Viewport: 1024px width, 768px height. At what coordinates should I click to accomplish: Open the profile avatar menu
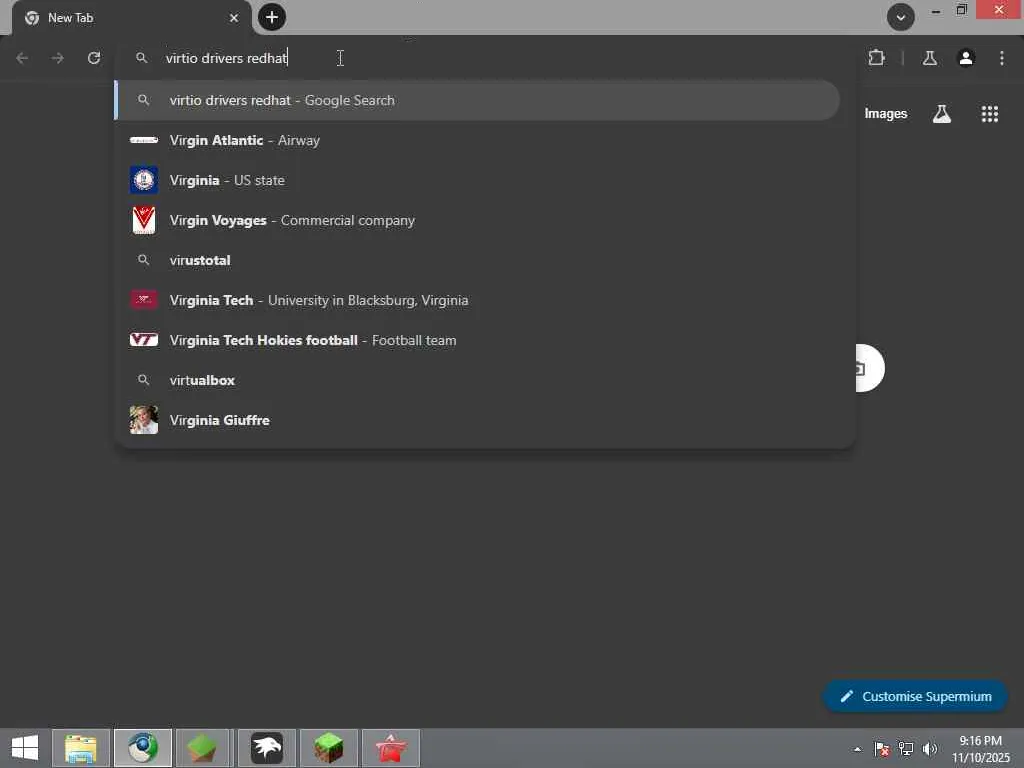pyautogui.click(x=966, y=58)
